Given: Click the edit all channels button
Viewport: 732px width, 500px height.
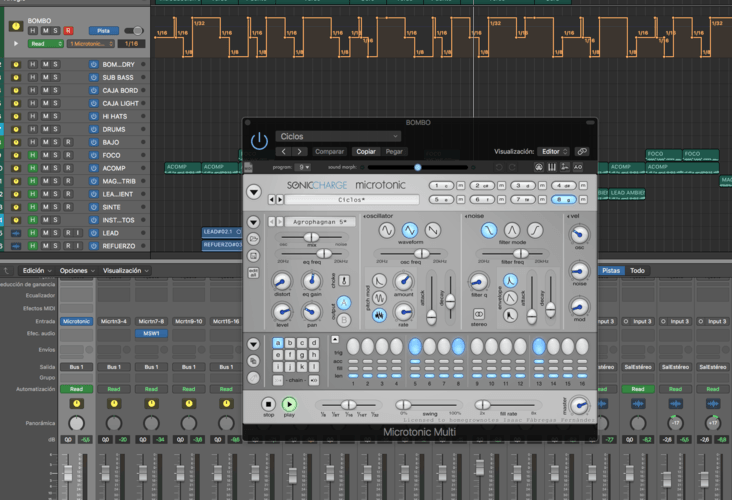Looking at the screenshot, I should point(253,273).
